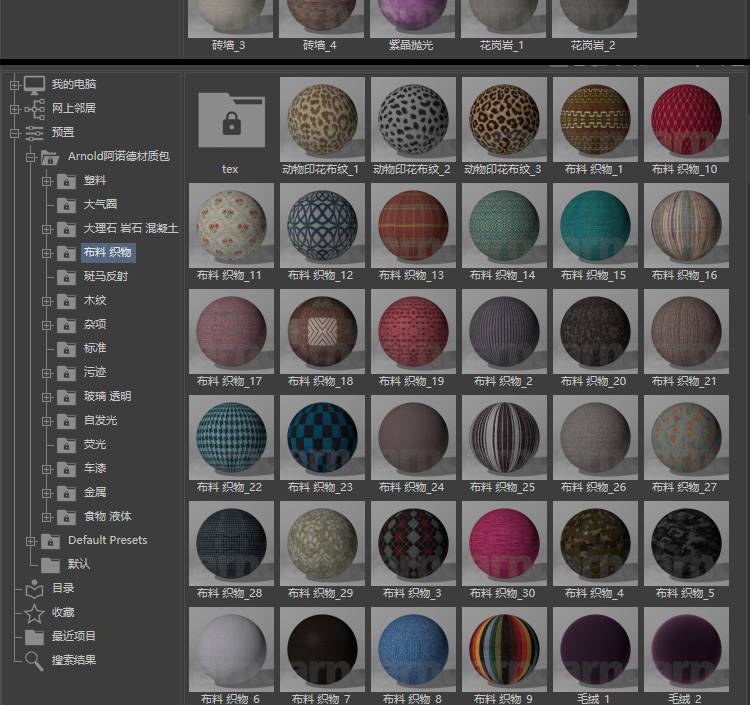Viewport: 750px width, 705px height.
Task: Click the locked folder icon beside 塑料
Action: click(x=66, y=181)
